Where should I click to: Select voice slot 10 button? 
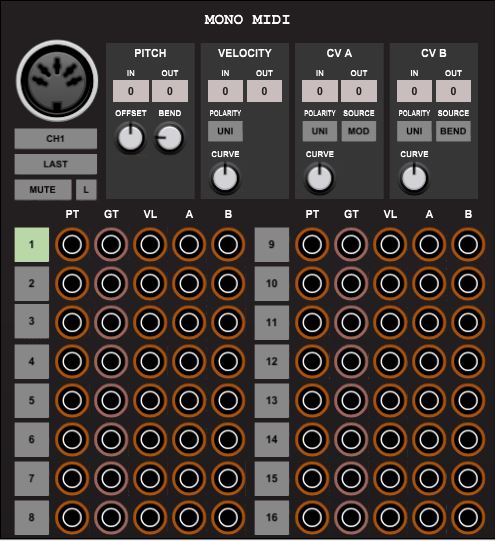[x=272, y=284]
